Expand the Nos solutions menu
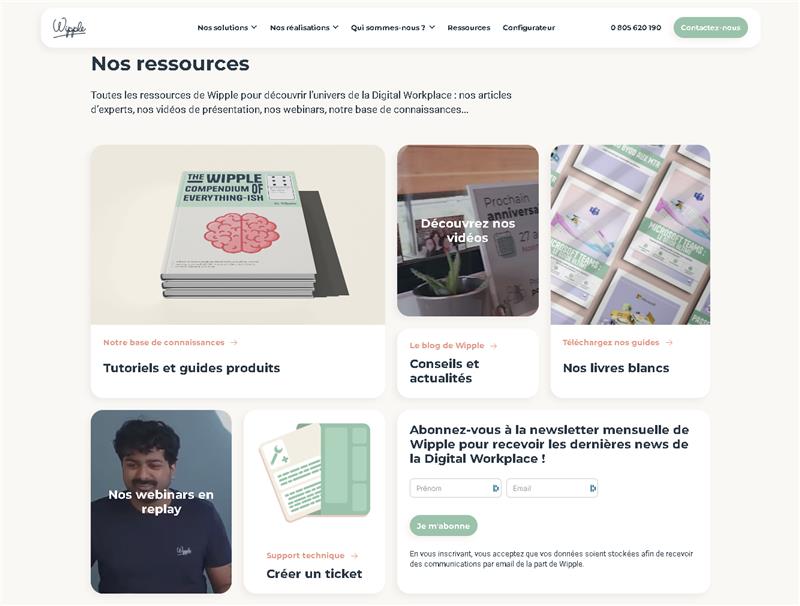The image size is (800, 606). pyautogui.click(x=227, y=28)
